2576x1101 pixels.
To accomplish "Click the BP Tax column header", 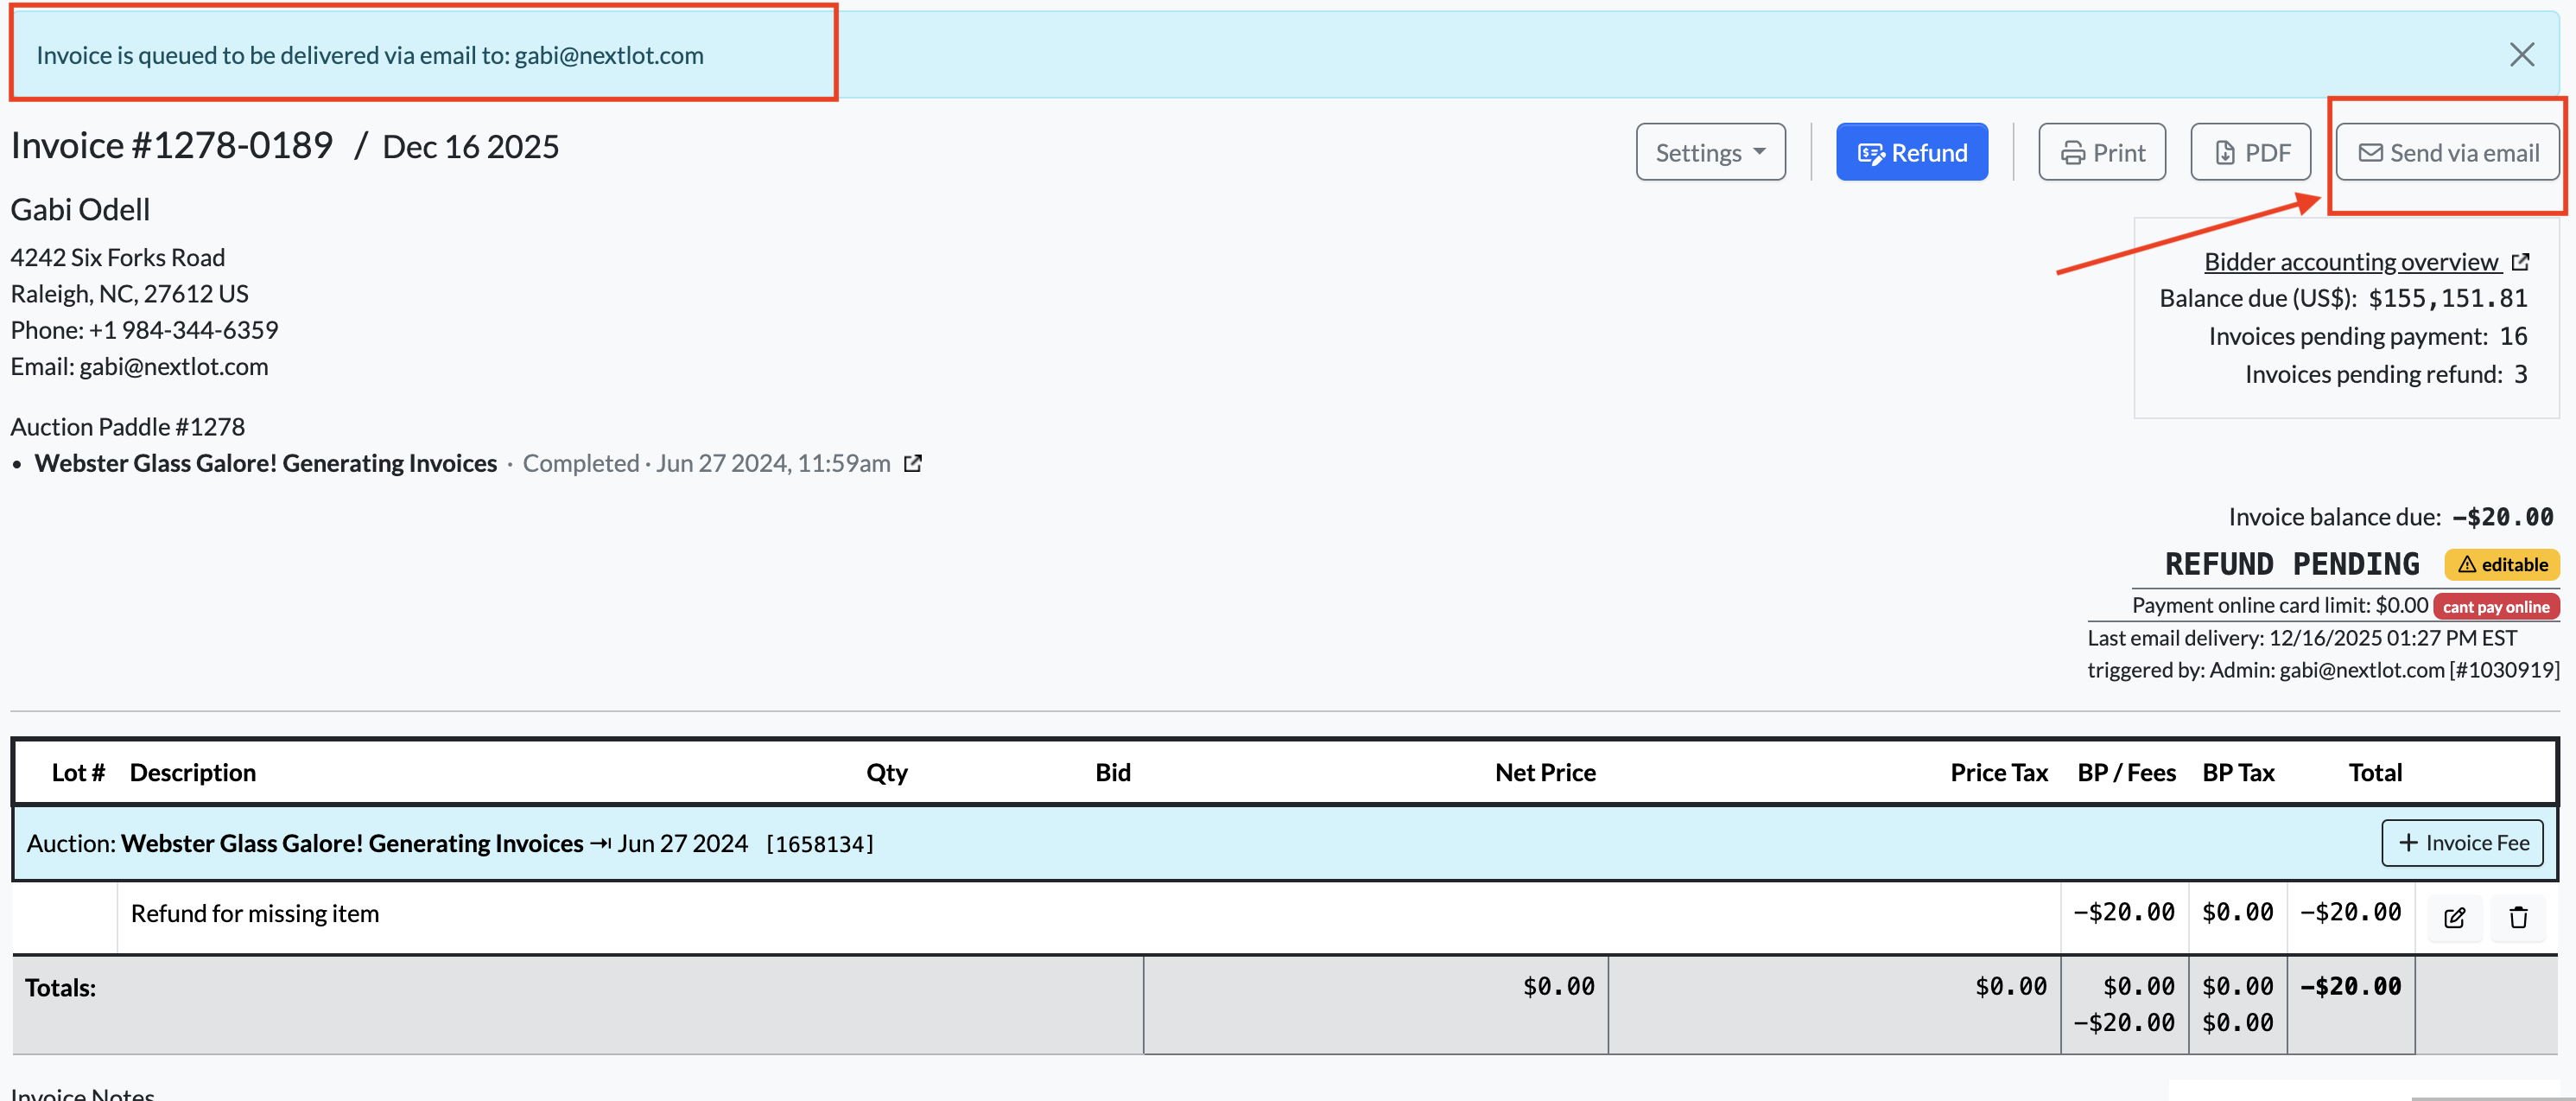I will 2238,772.
